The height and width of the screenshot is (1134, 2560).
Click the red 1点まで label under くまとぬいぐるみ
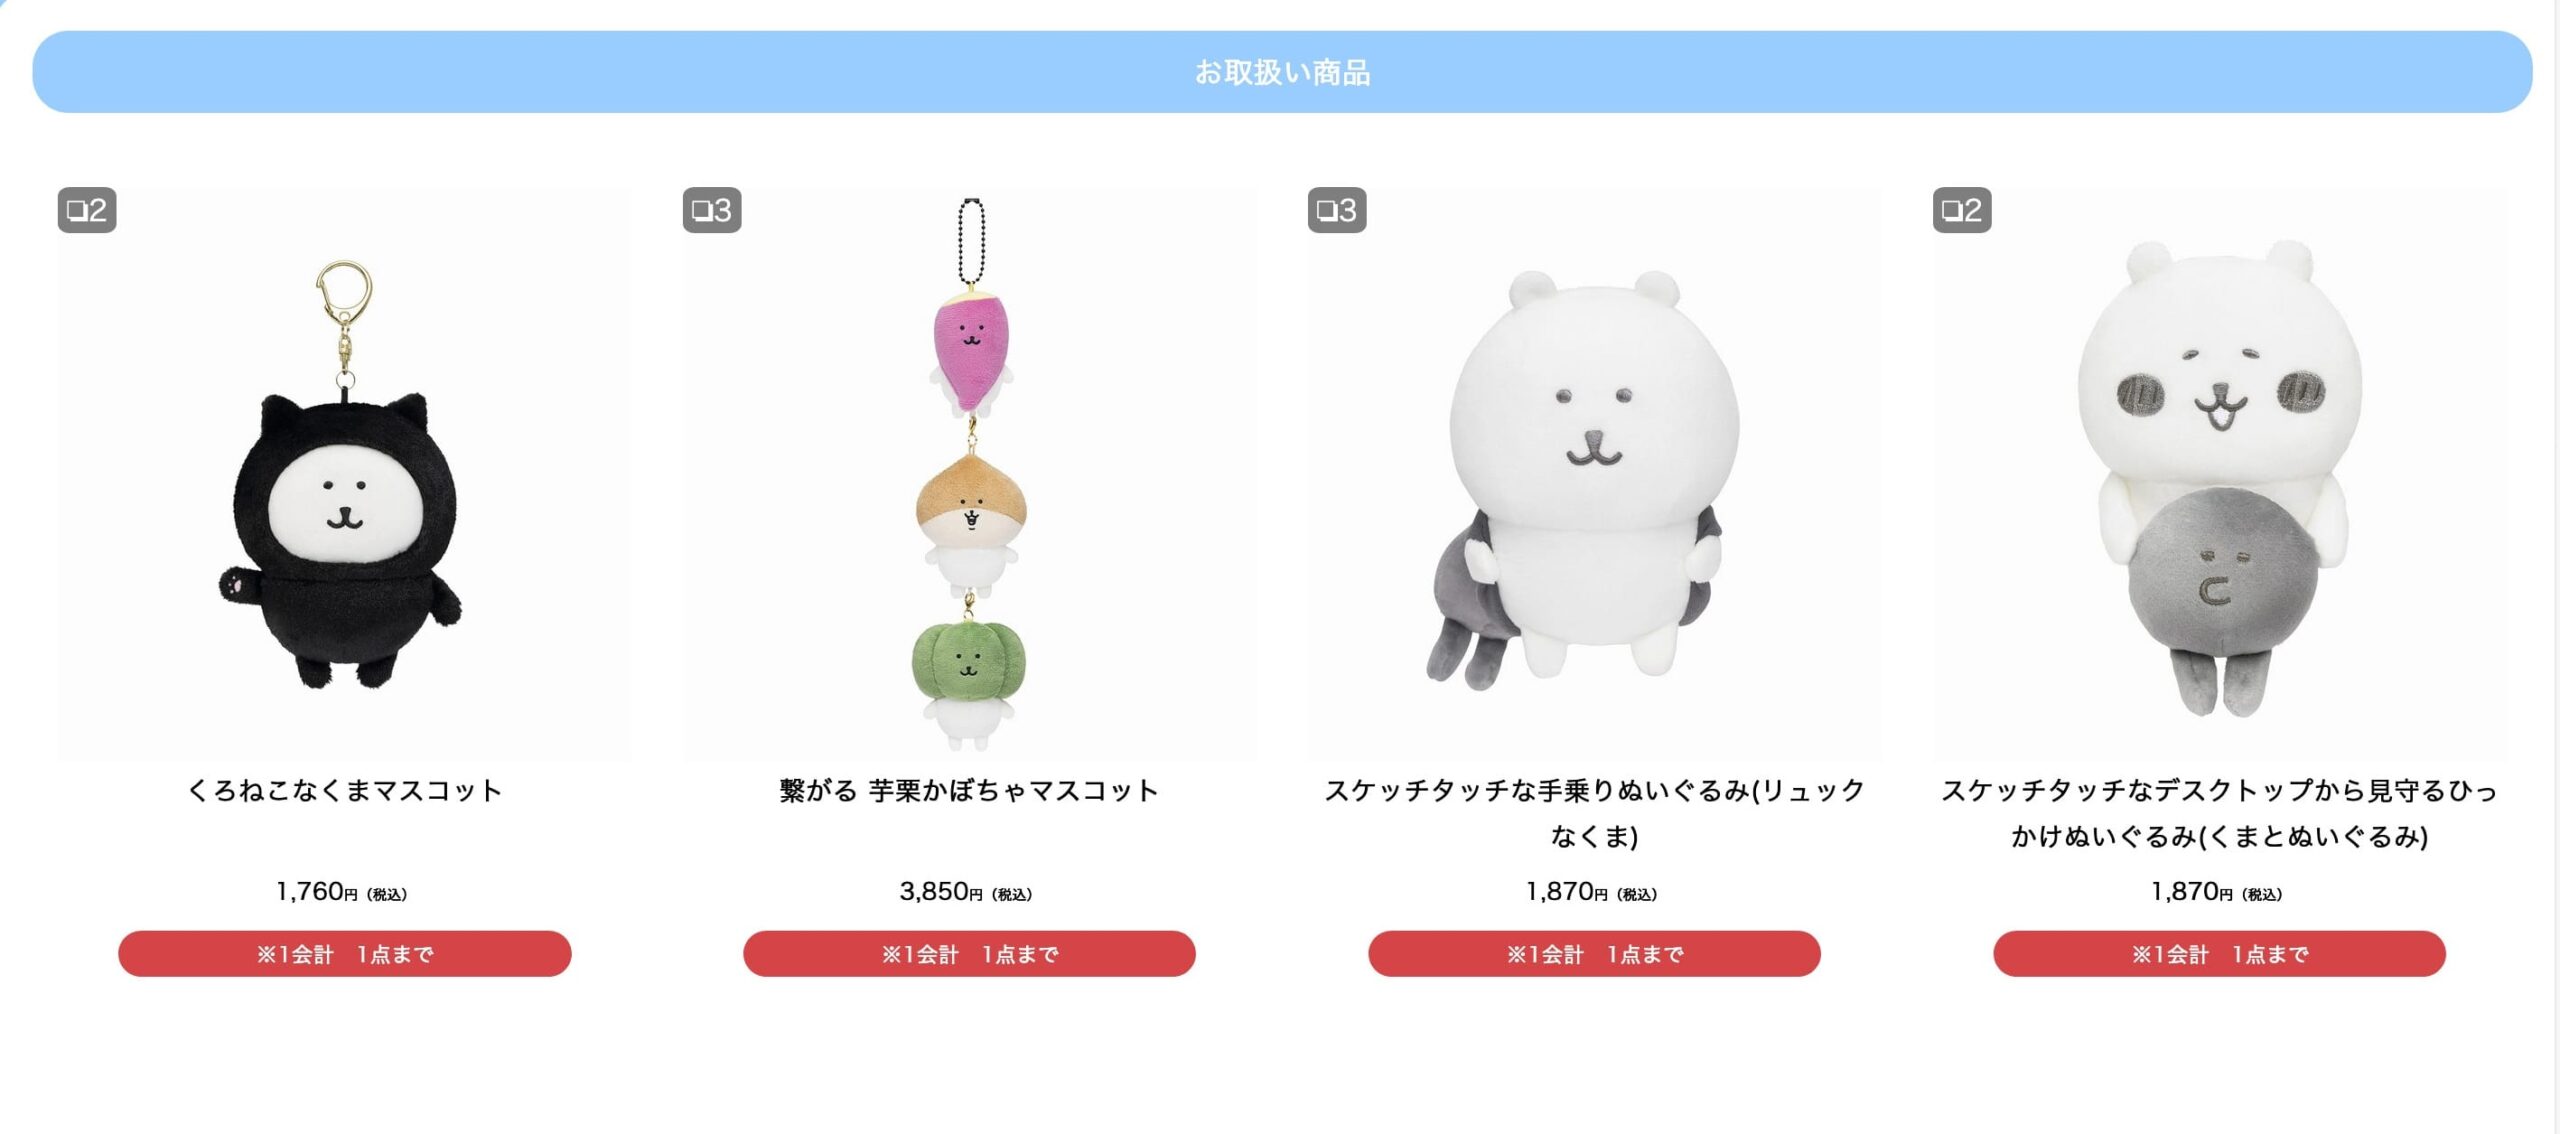point(2219,954)
